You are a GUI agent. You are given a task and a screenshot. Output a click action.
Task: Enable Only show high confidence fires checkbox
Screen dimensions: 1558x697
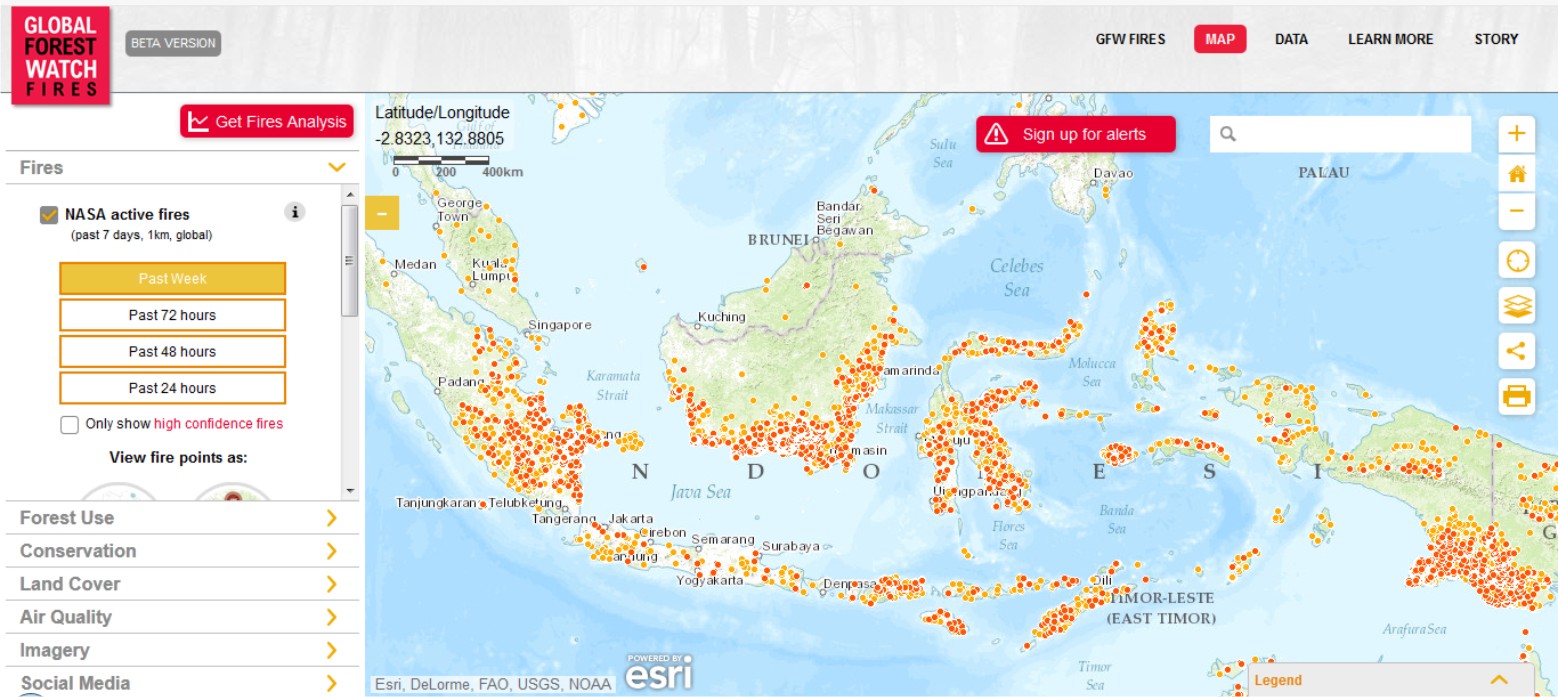pos(70,424)
